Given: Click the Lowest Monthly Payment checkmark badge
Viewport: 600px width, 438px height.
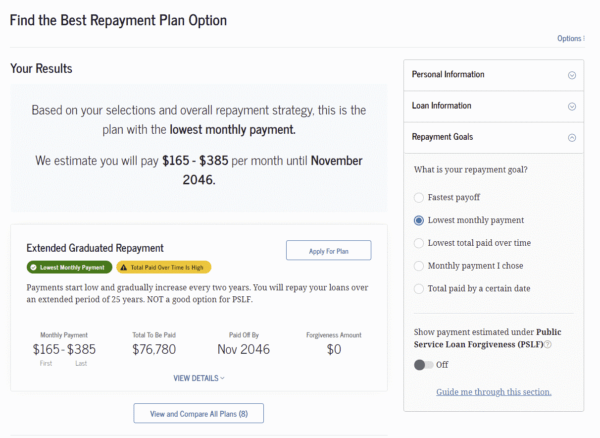Looking at the screenshot, I should pyautogui.click(x=69, y=267).
